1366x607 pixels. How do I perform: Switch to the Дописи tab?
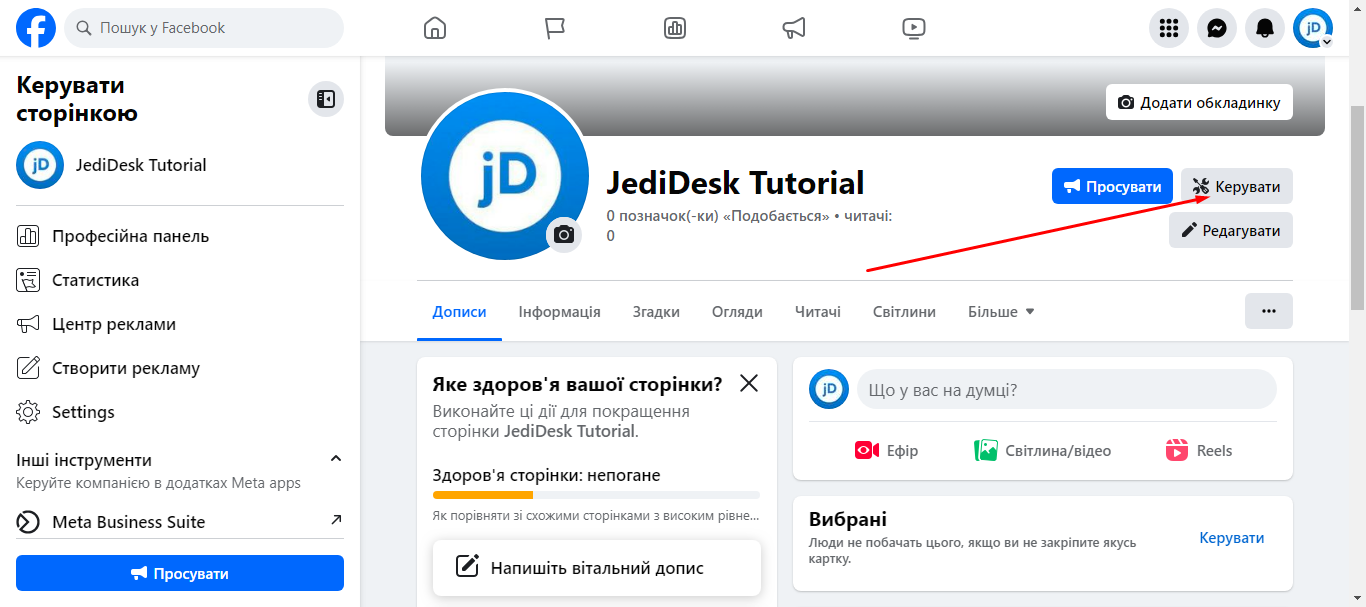pyautogui.click(x=460, y=311)
